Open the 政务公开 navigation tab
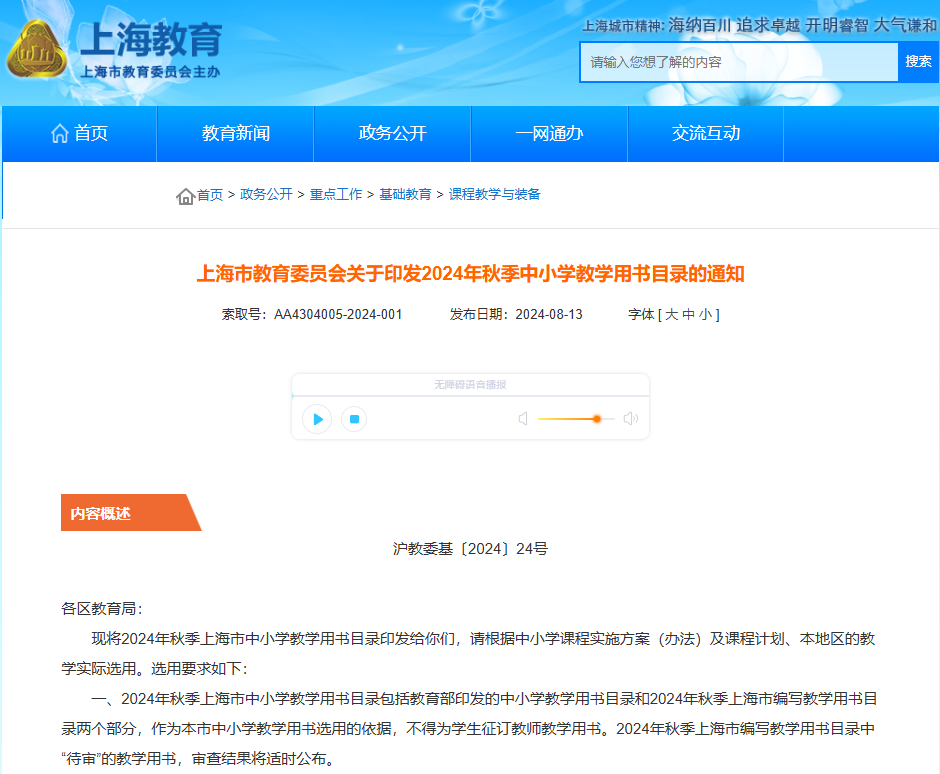Image resolution: width=940 pixels, height=774 pixels. pos(393,134)
